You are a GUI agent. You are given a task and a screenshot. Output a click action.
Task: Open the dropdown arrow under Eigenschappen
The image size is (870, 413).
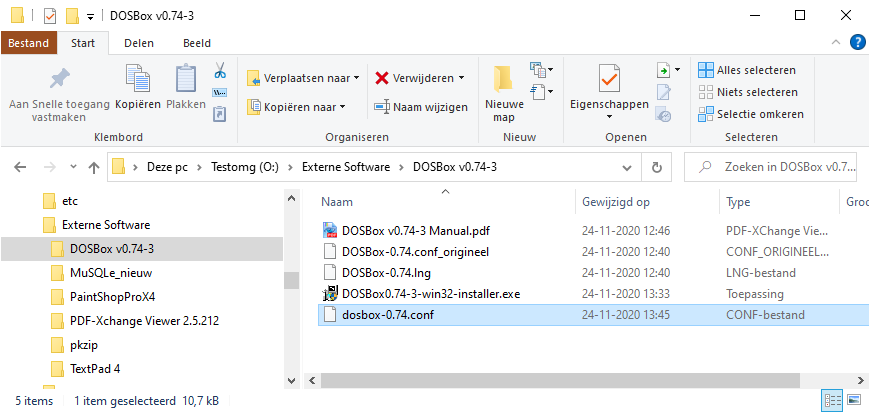tap(609, 117)
